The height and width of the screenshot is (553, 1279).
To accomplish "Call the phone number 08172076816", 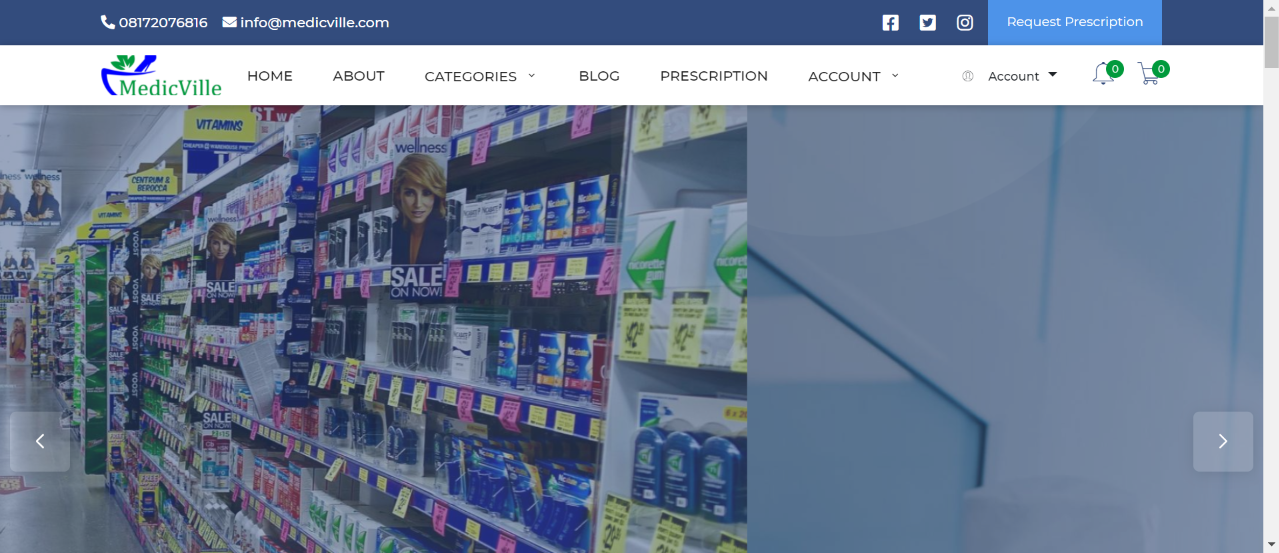I will 163,22.
